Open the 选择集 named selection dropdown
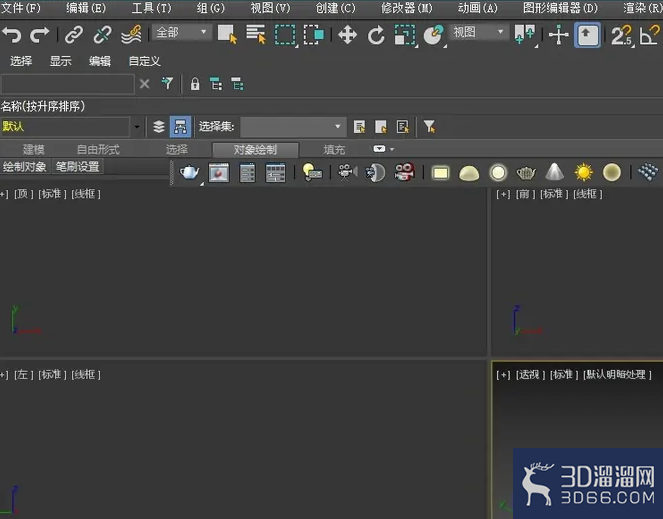The width and height of the screenshot is (663, 519). click(x=293, y=127)
